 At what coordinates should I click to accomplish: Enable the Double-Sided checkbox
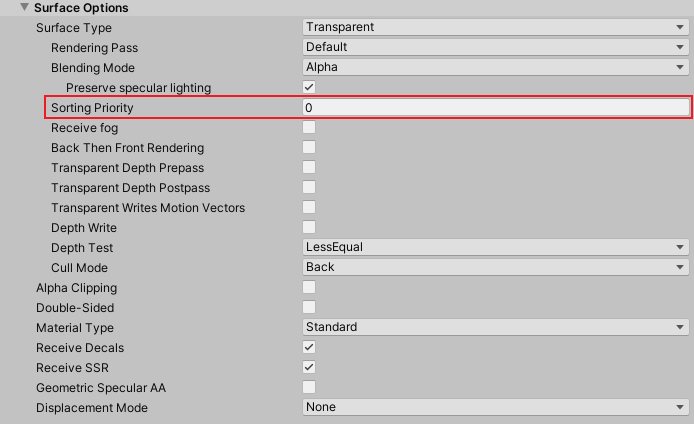coord(310,307)
